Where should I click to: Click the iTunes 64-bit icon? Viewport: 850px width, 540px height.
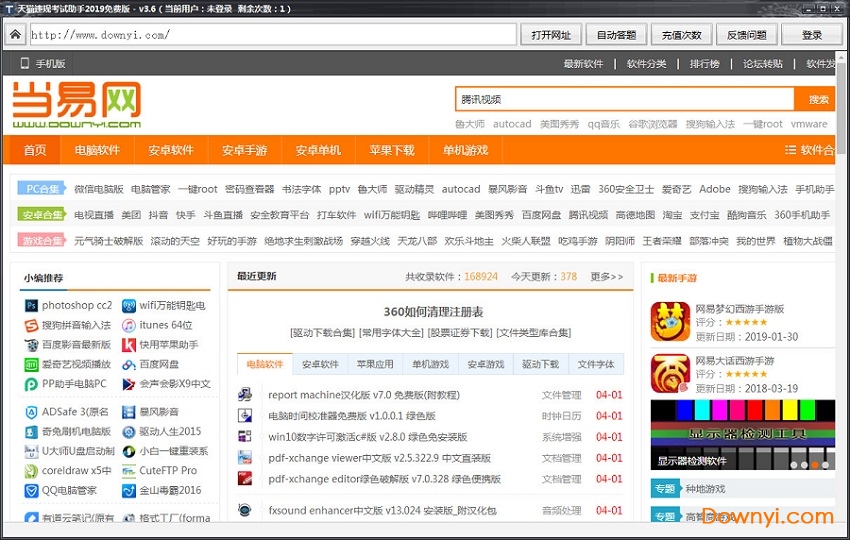pos(129,325)
